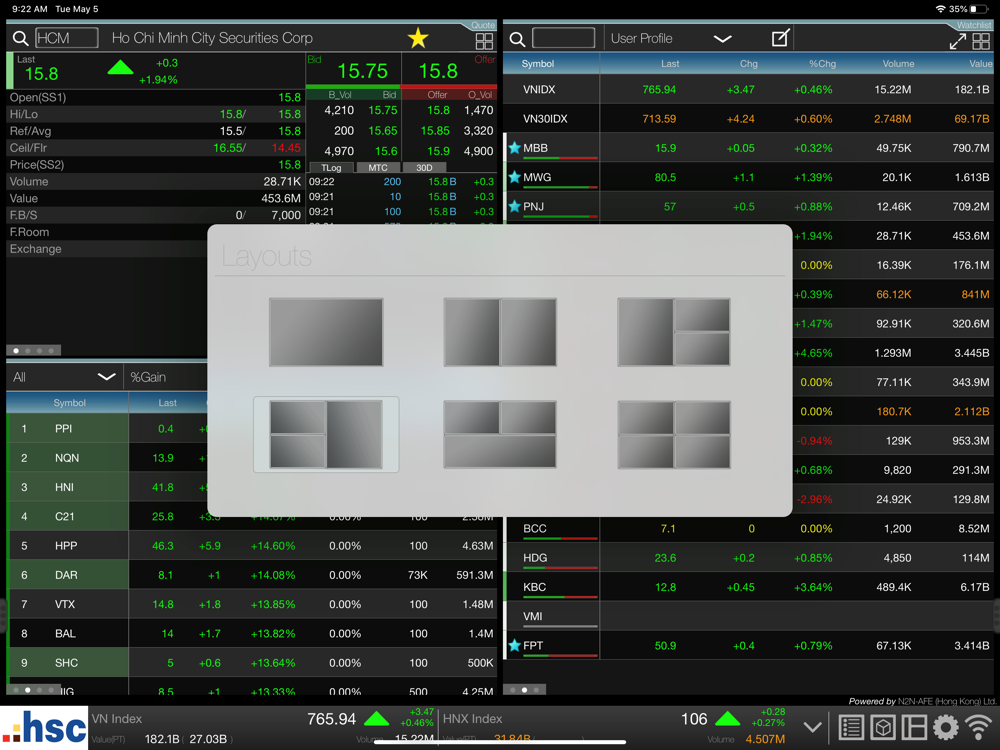Open the All filter dropdown

(x=64, y=377)
